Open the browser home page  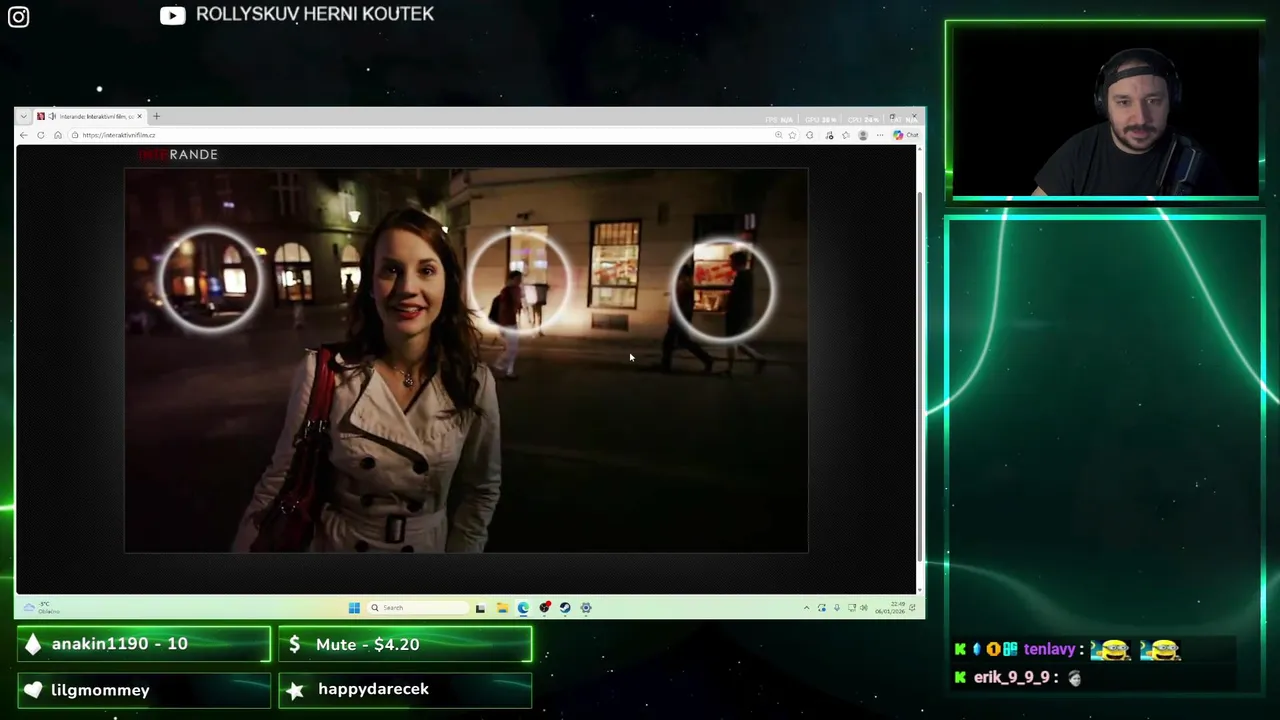[x=57, y=135]
